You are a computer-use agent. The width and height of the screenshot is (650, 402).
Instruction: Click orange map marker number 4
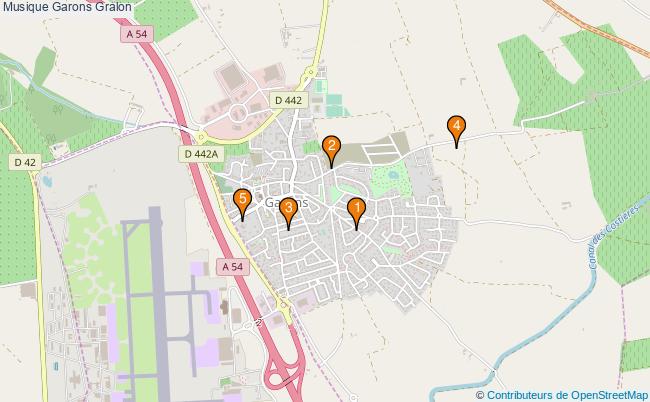pyautogui.click(x=456, y=131)
